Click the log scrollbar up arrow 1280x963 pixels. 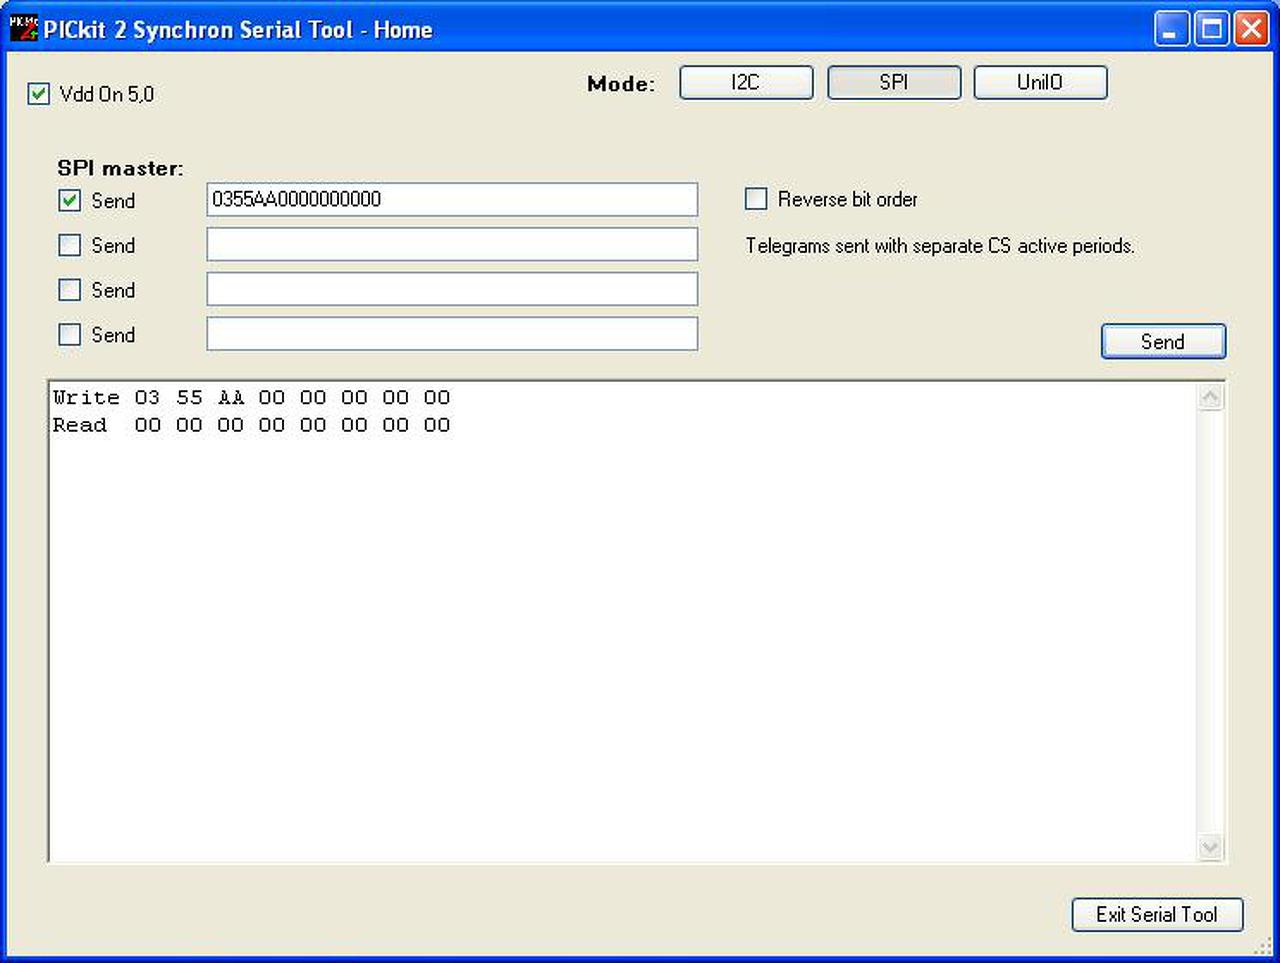1210,397
